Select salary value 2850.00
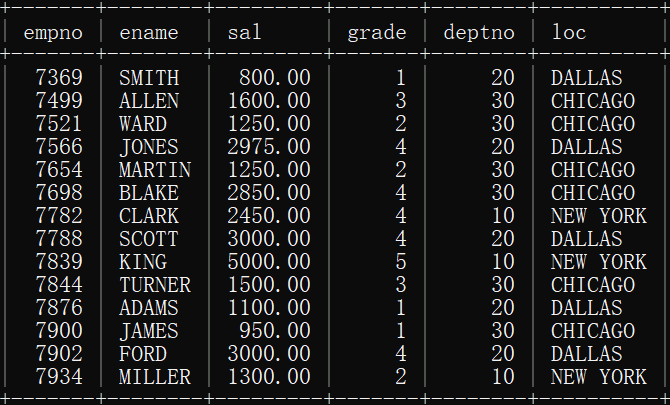The image size is (670, 405). (269, 193)
